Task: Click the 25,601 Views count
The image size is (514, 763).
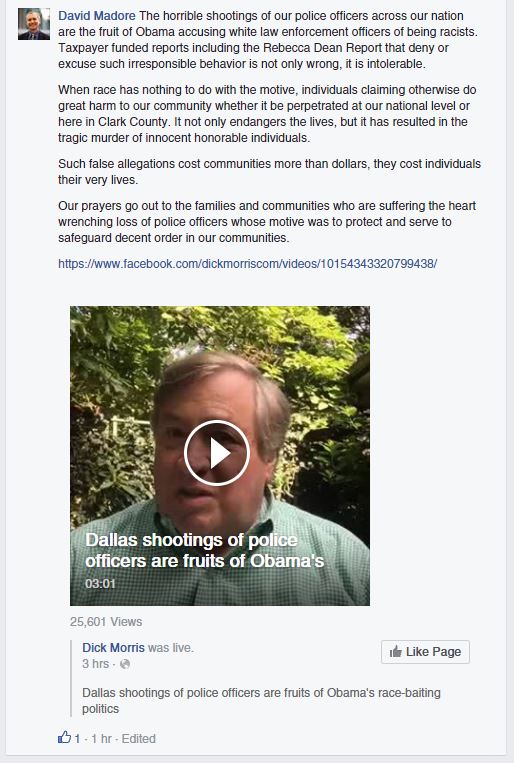Action: click(x=106, y=622)
